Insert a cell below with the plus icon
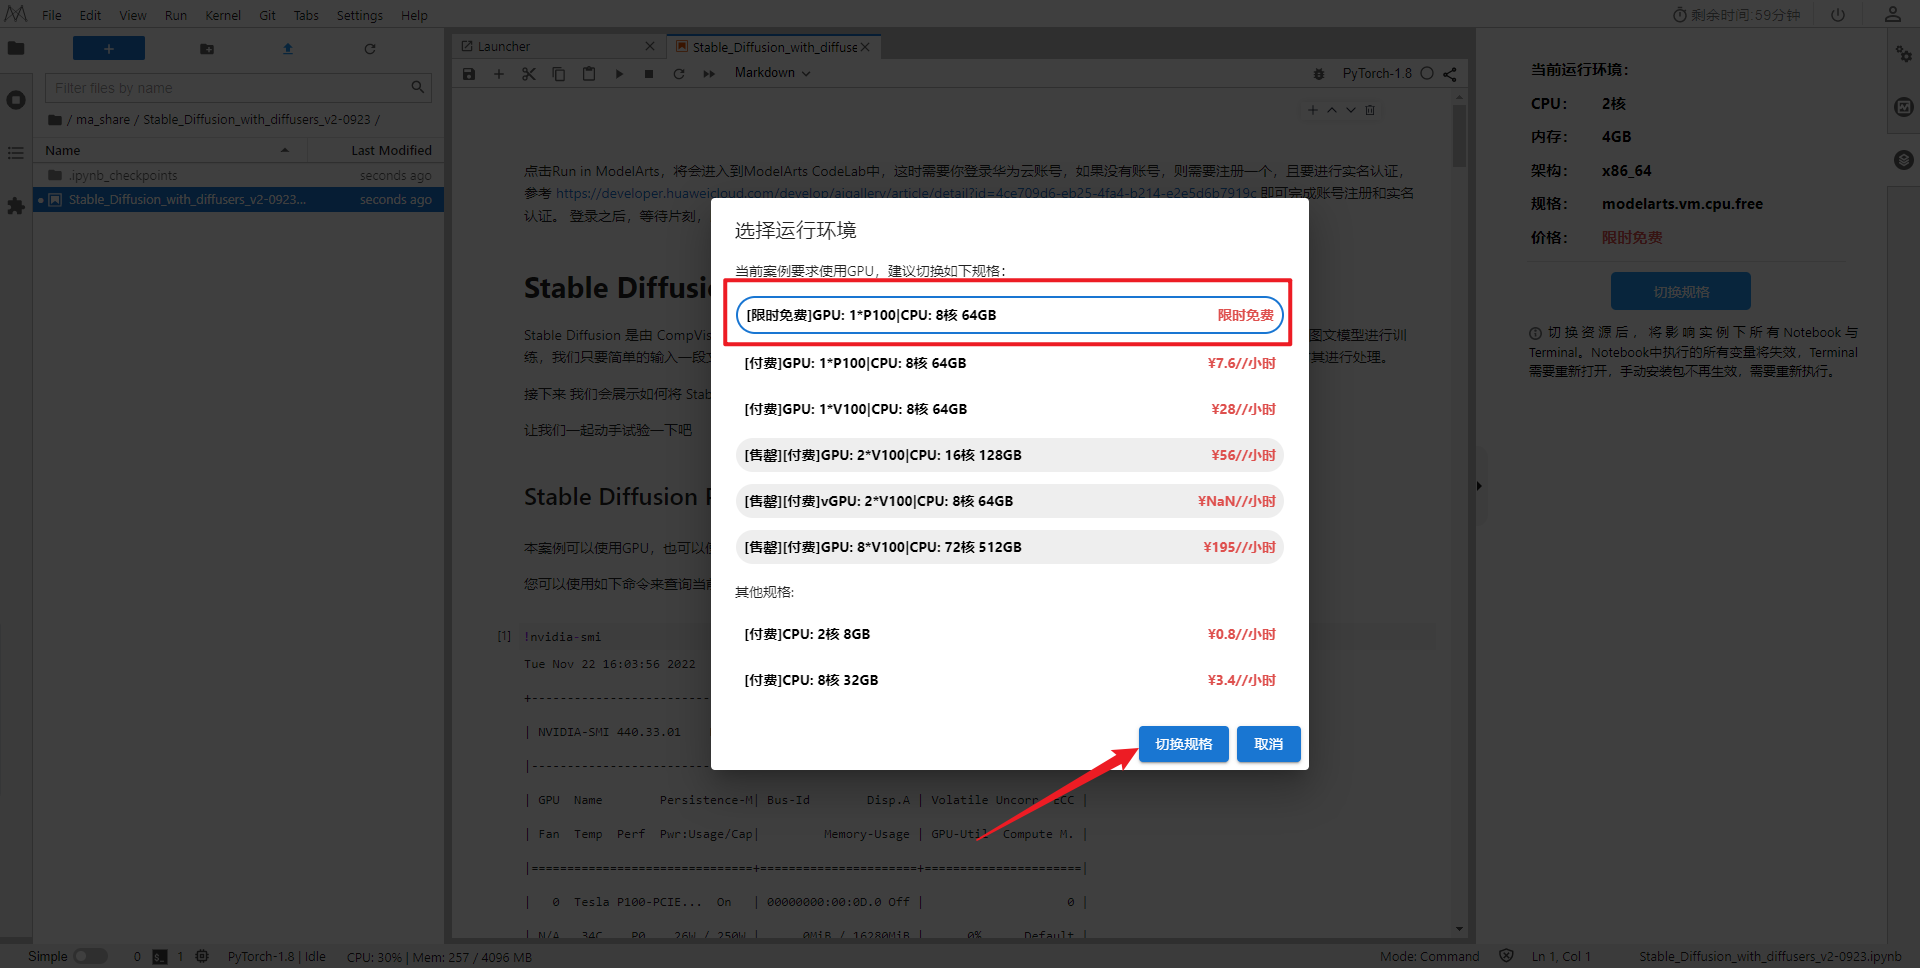The image size is (1920, 968). [x=499, y=74]
